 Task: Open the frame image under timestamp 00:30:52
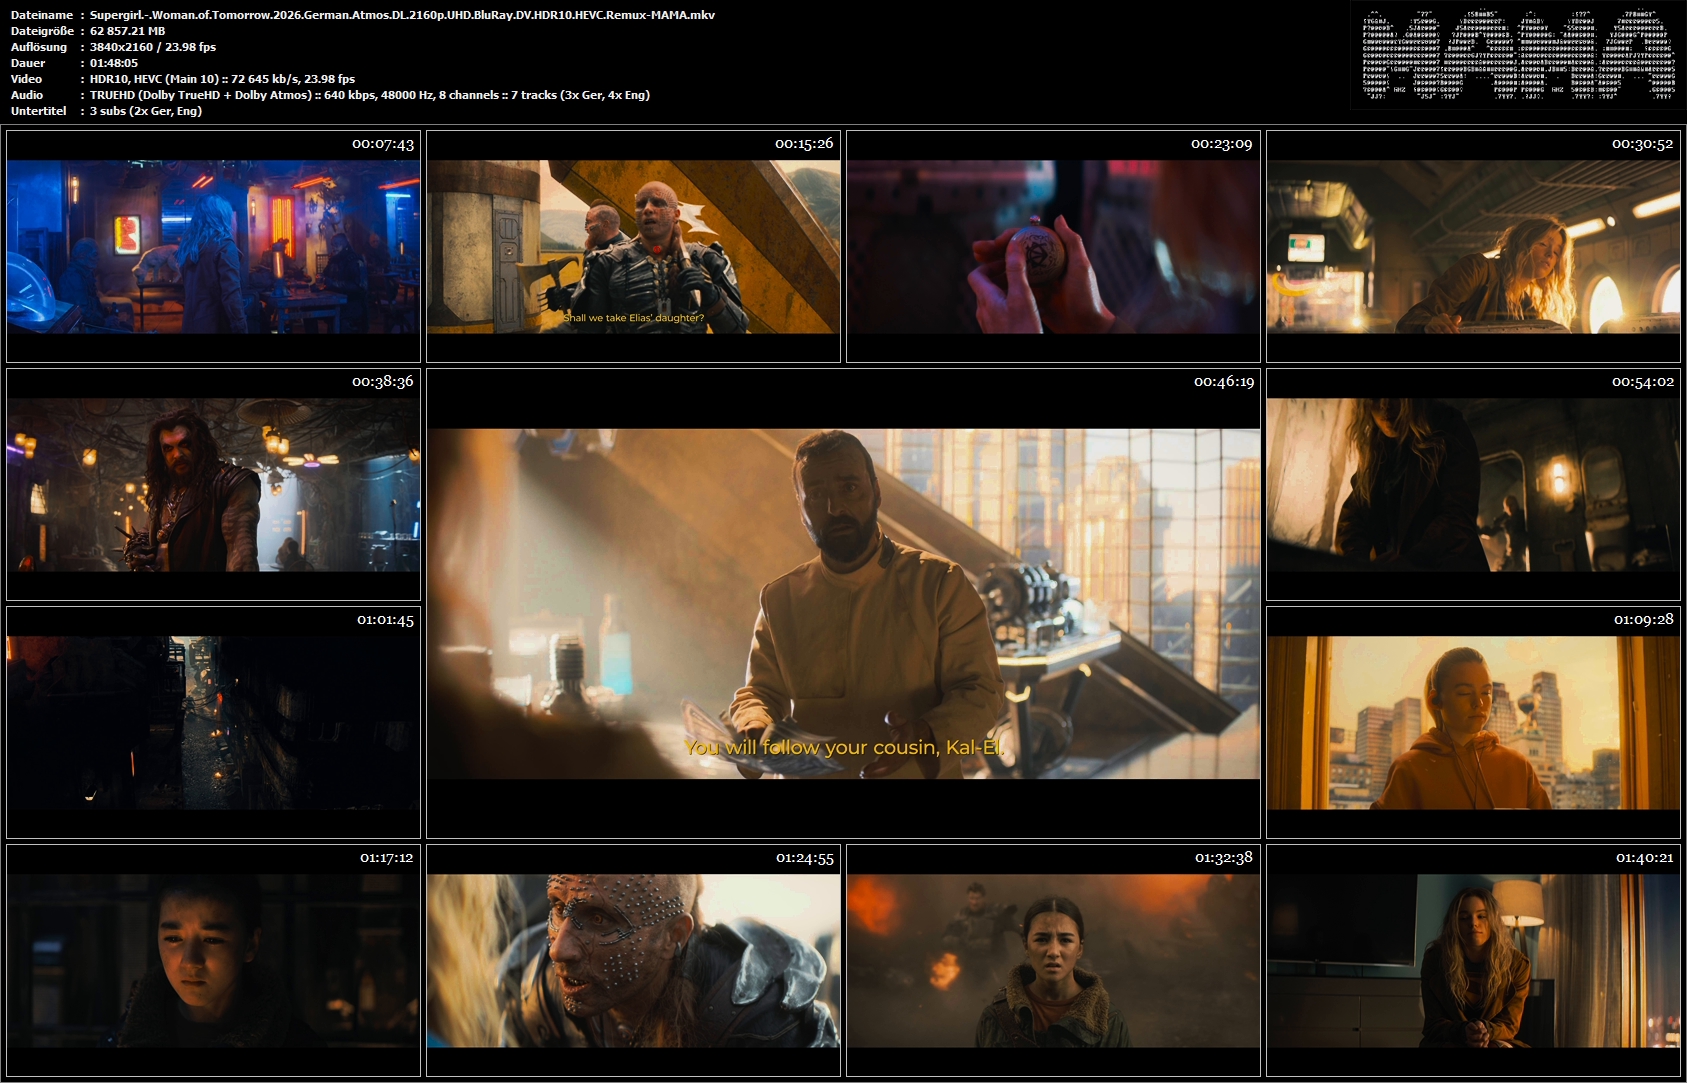pyautogui.click(x=1473, y=246)
